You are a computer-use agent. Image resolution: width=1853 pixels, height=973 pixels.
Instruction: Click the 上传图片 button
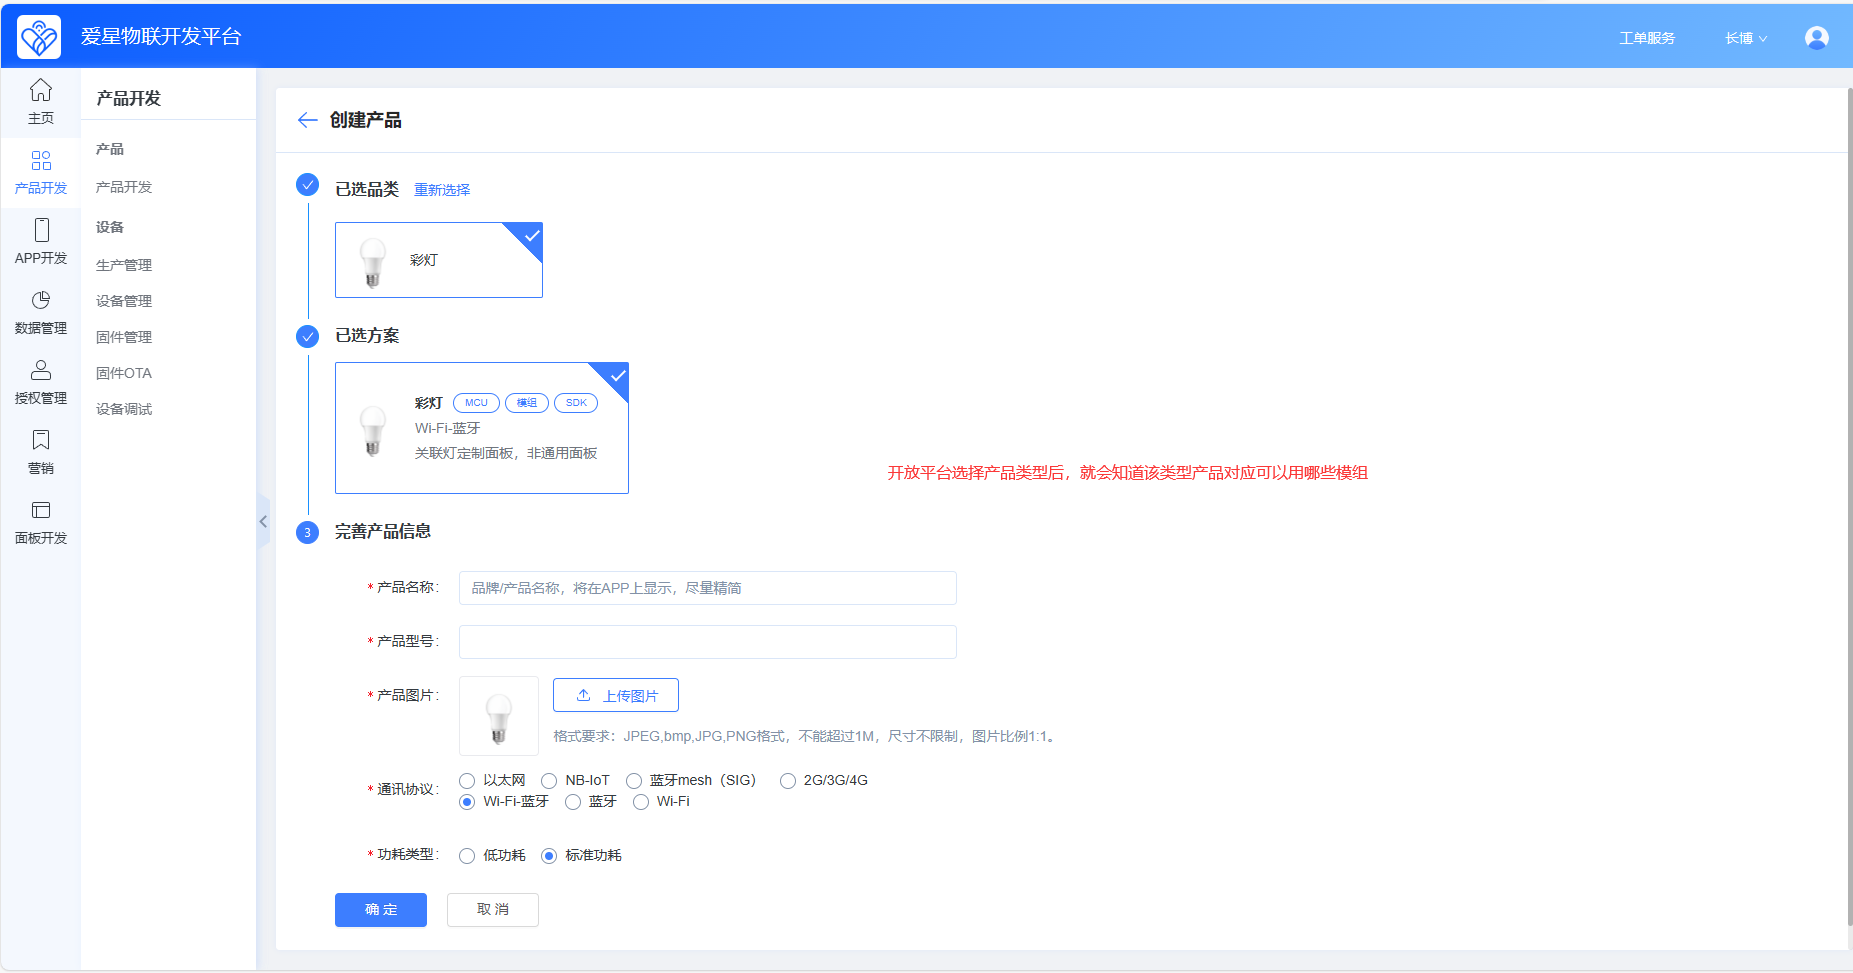coord(616,695)
